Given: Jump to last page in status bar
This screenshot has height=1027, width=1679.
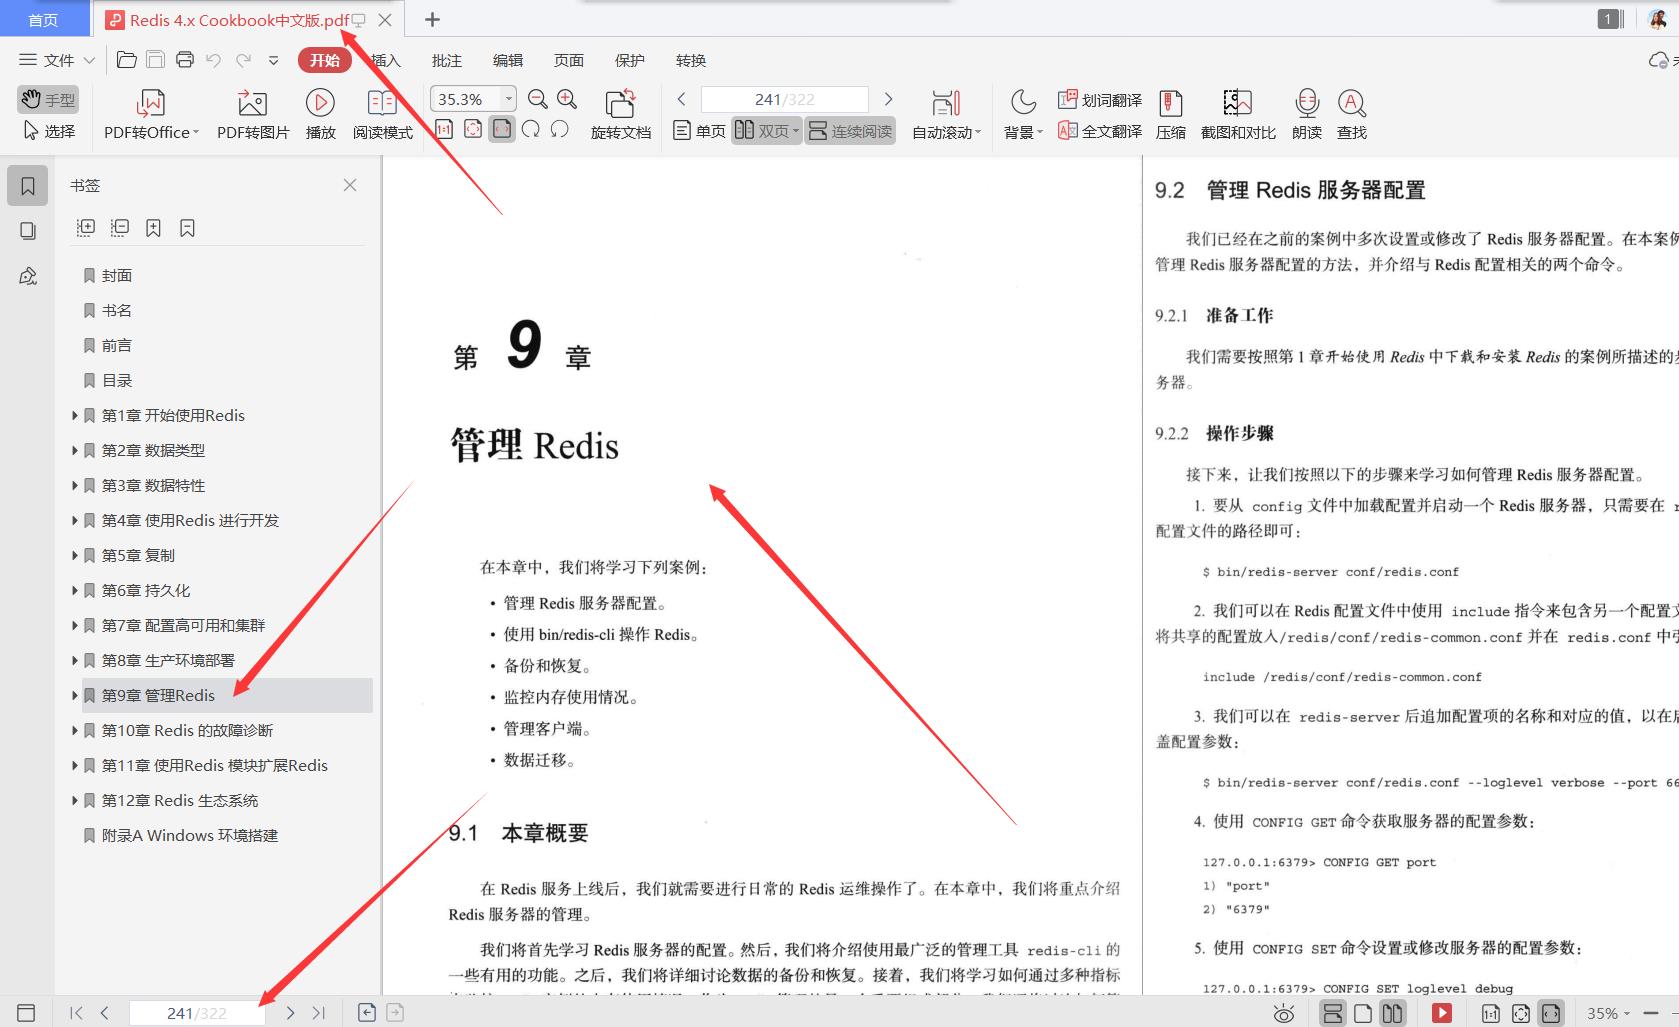Looking at the screenshot, I should pyautogui.click(x=319, y=1013).
